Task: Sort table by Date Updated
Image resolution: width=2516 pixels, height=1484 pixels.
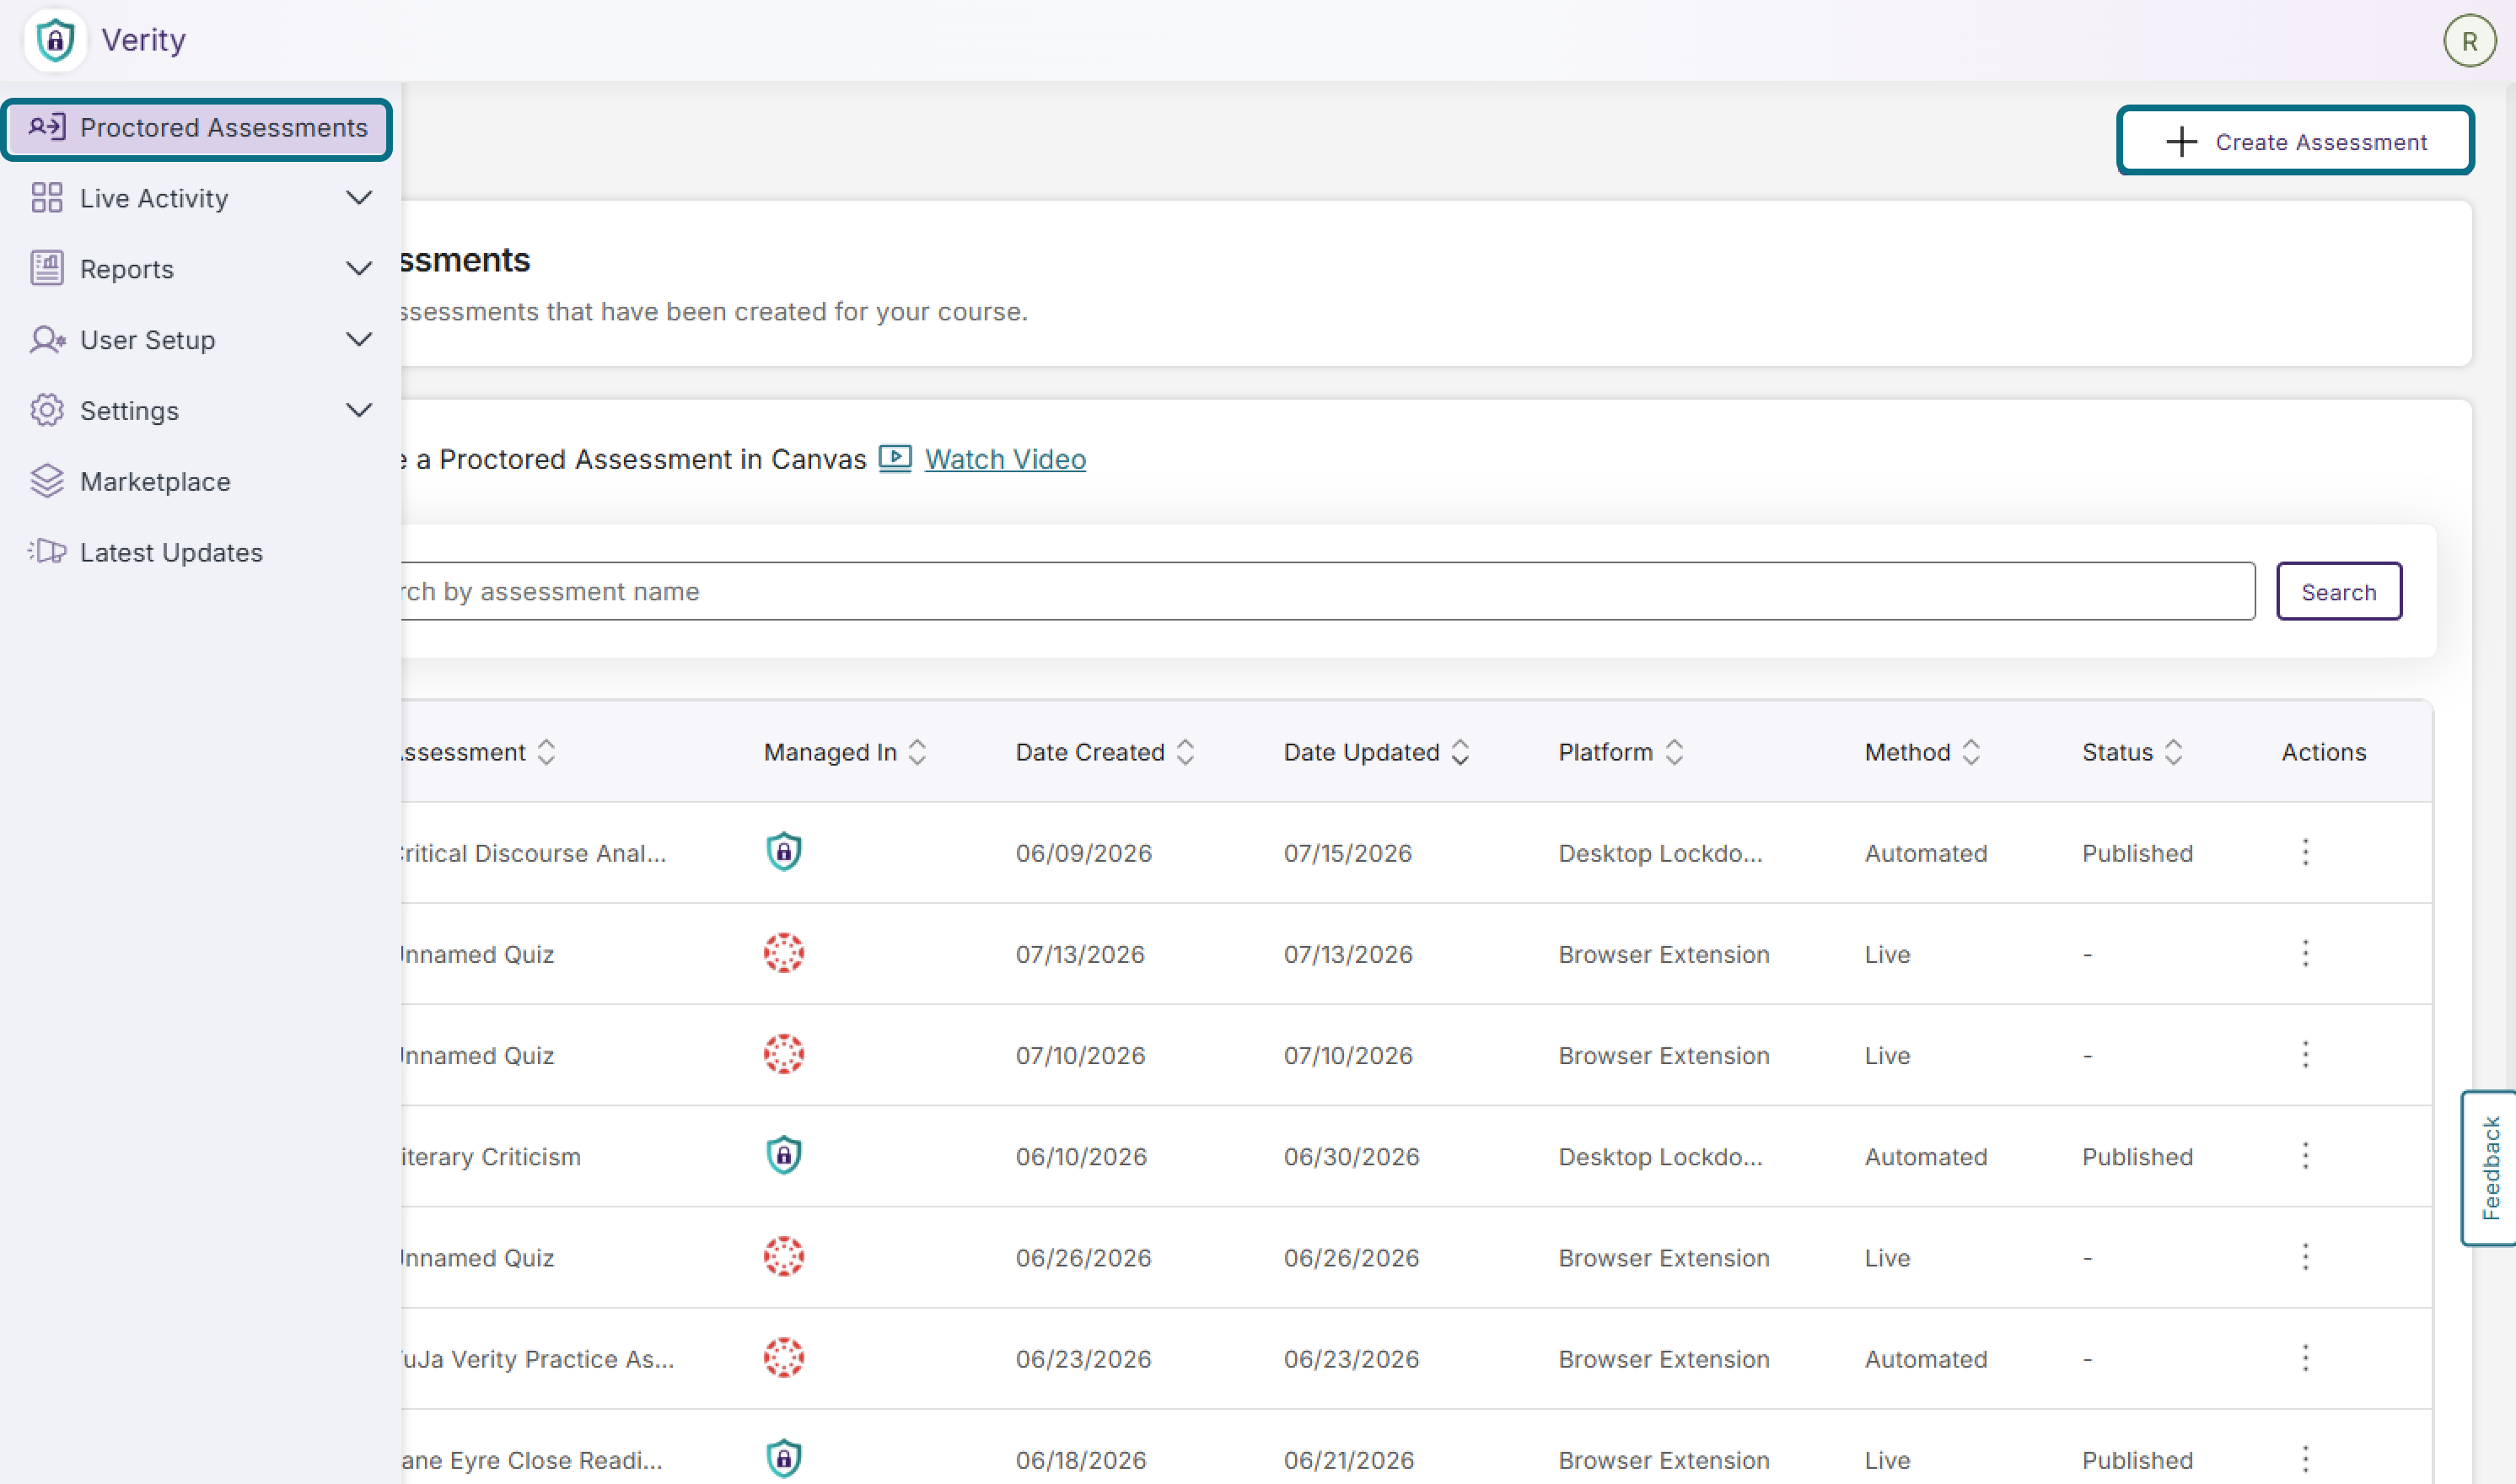Action: click(x=1460, y=752)
